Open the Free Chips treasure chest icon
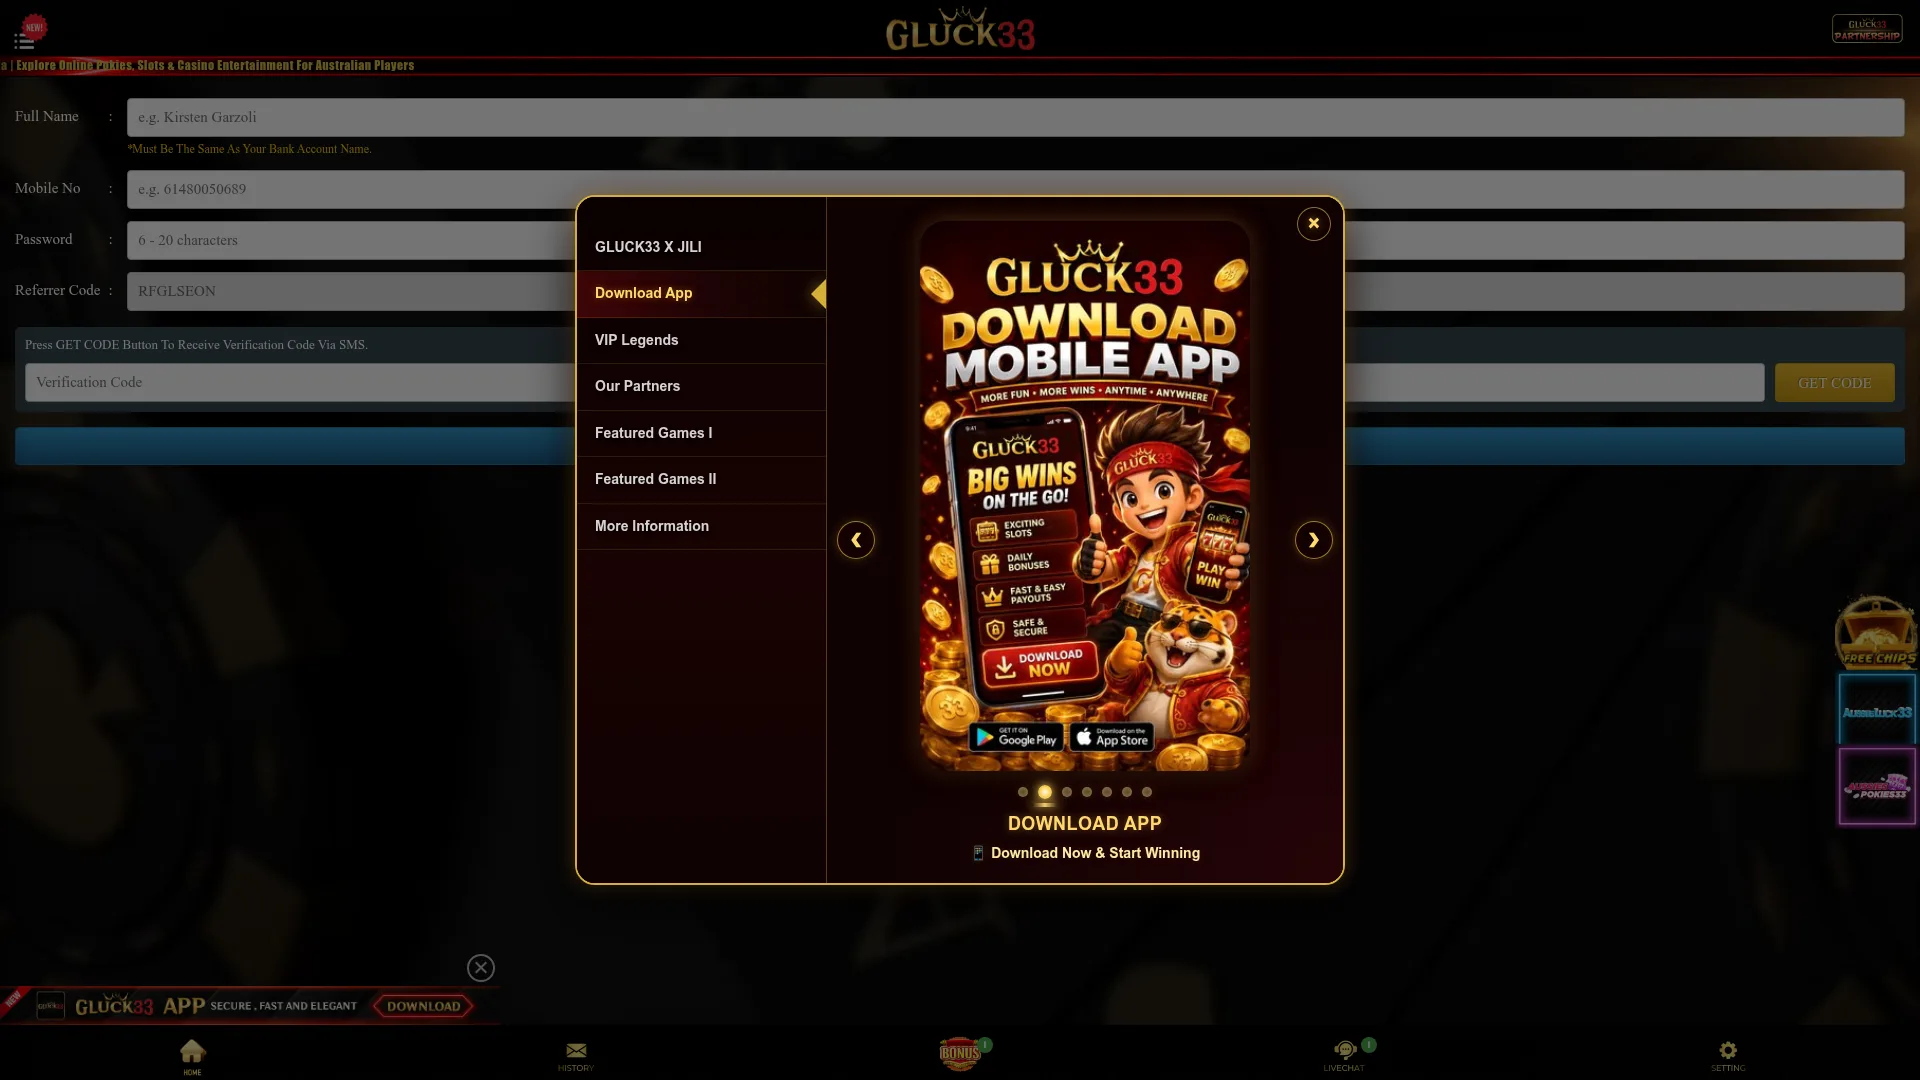Screen dimensions: 1920x1080 point(1876,632)
